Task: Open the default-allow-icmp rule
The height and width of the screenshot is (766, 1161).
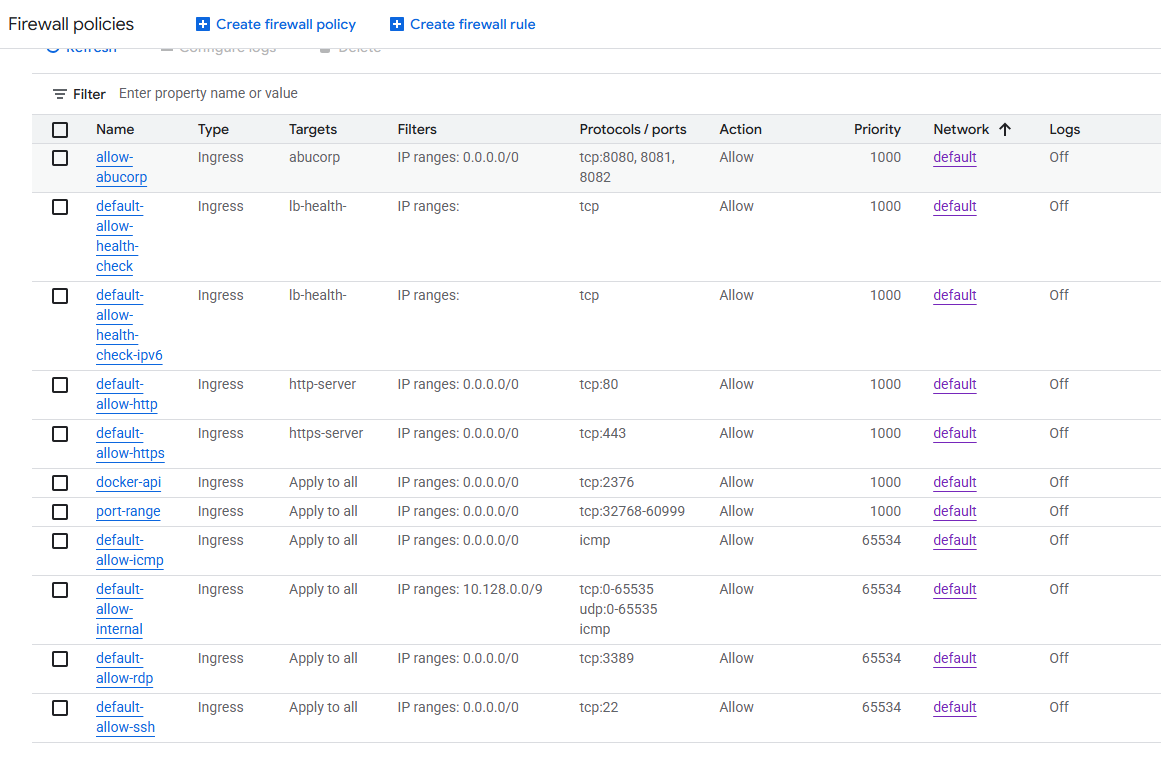Action: pos(129,550)
